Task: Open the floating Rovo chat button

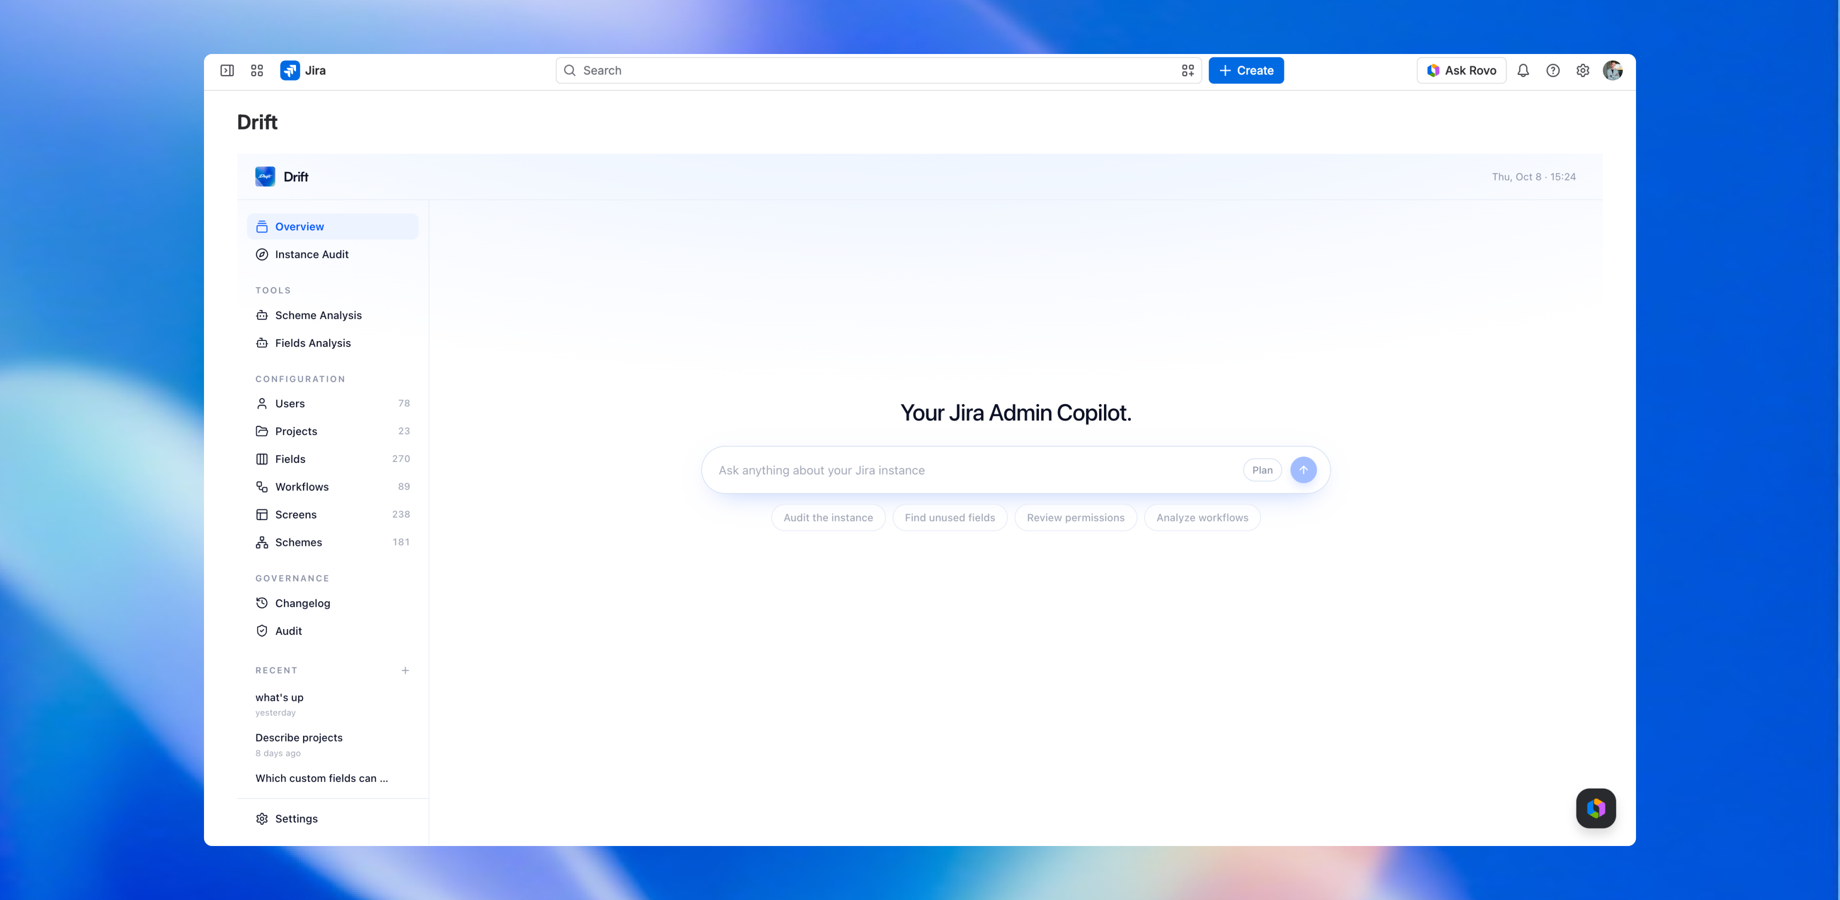Action: click(1596, 808)
